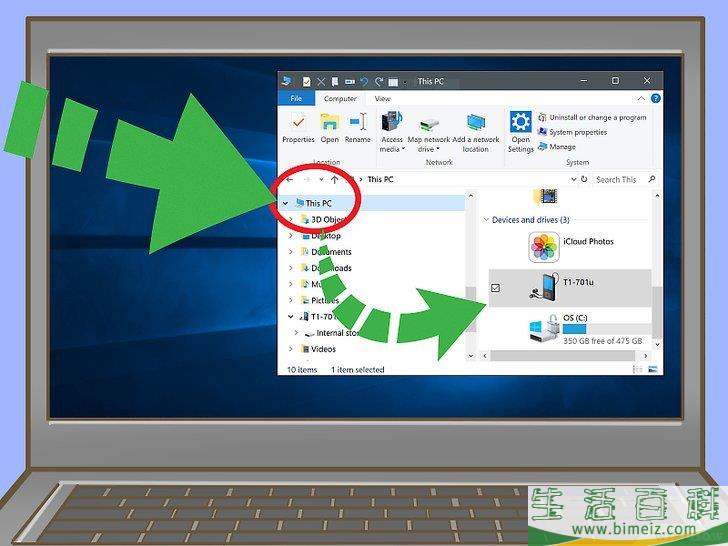The width and height of the screenshot is (728, 546).
Task: Click the Up arrow navigation icon
Action: coord(334,180)
